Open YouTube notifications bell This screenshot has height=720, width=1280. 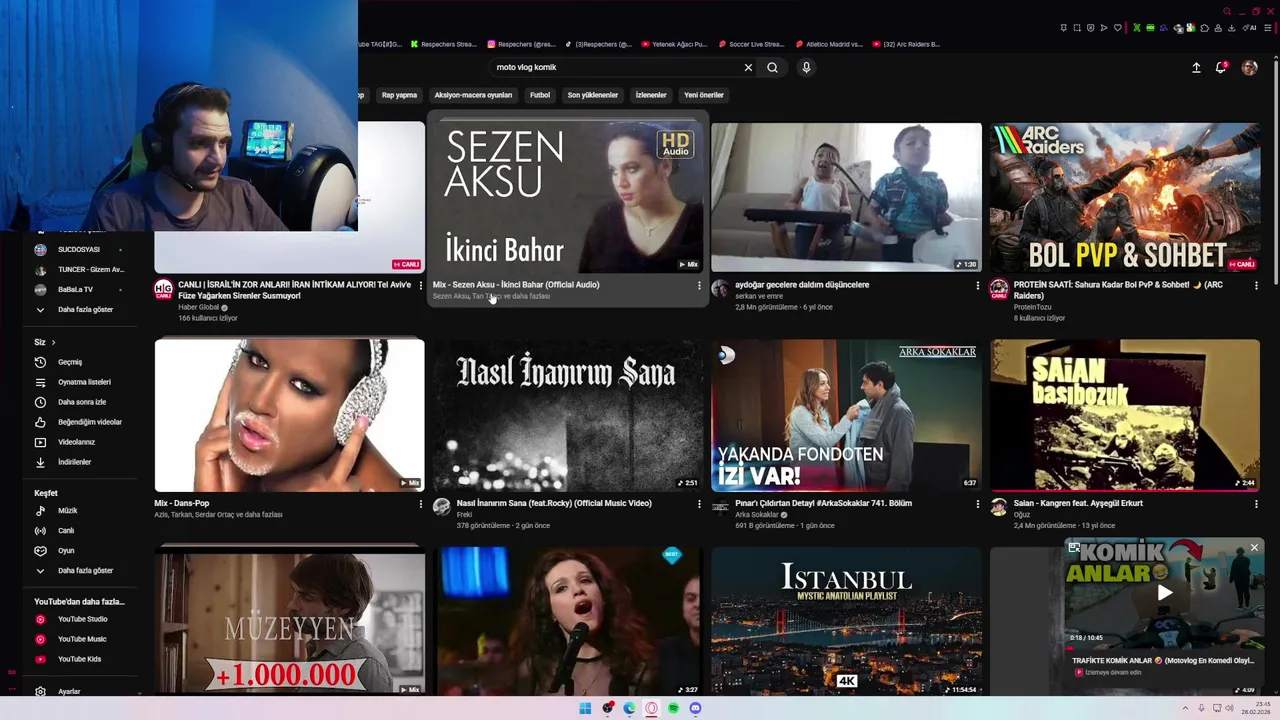click(1221, 67)
